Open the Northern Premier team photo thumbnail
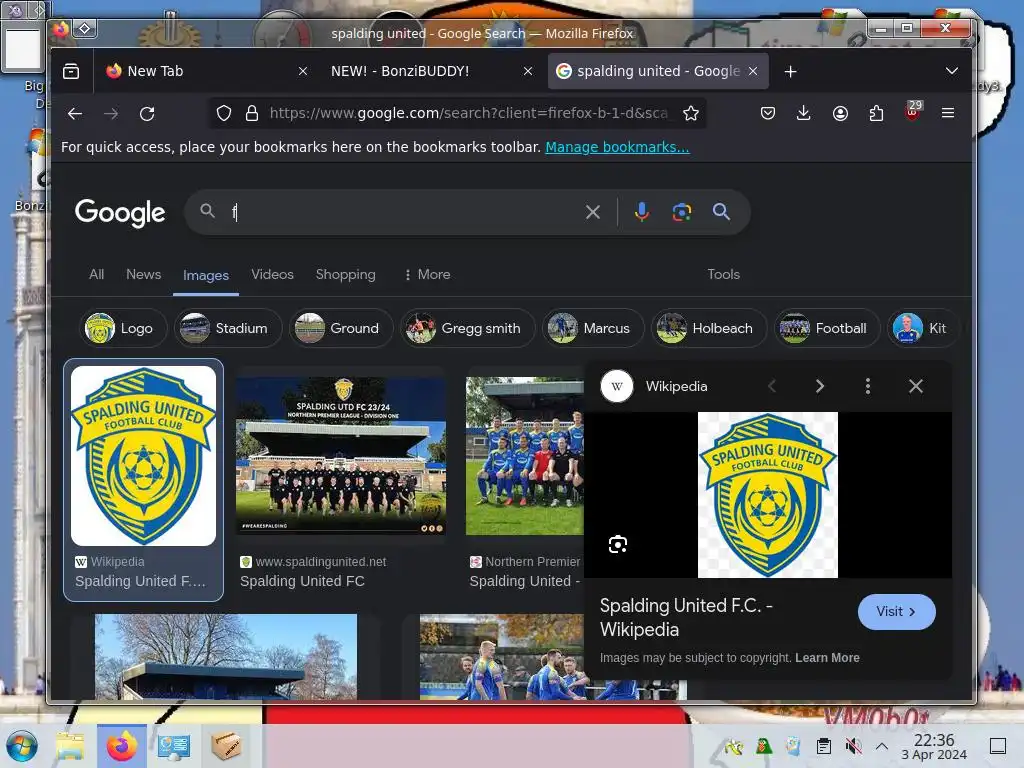 click(525, 456)
